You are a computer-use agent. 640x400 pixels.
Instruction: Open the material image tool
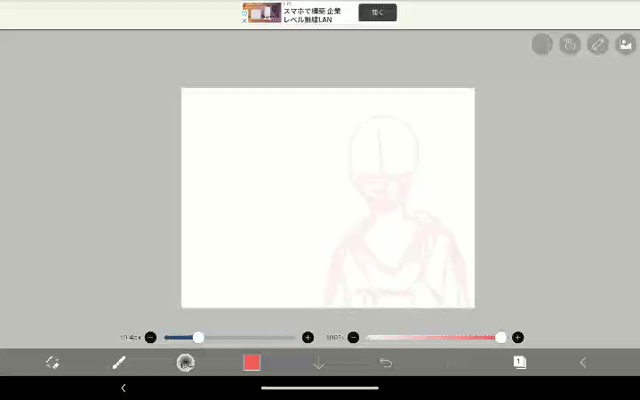point(626,44)
